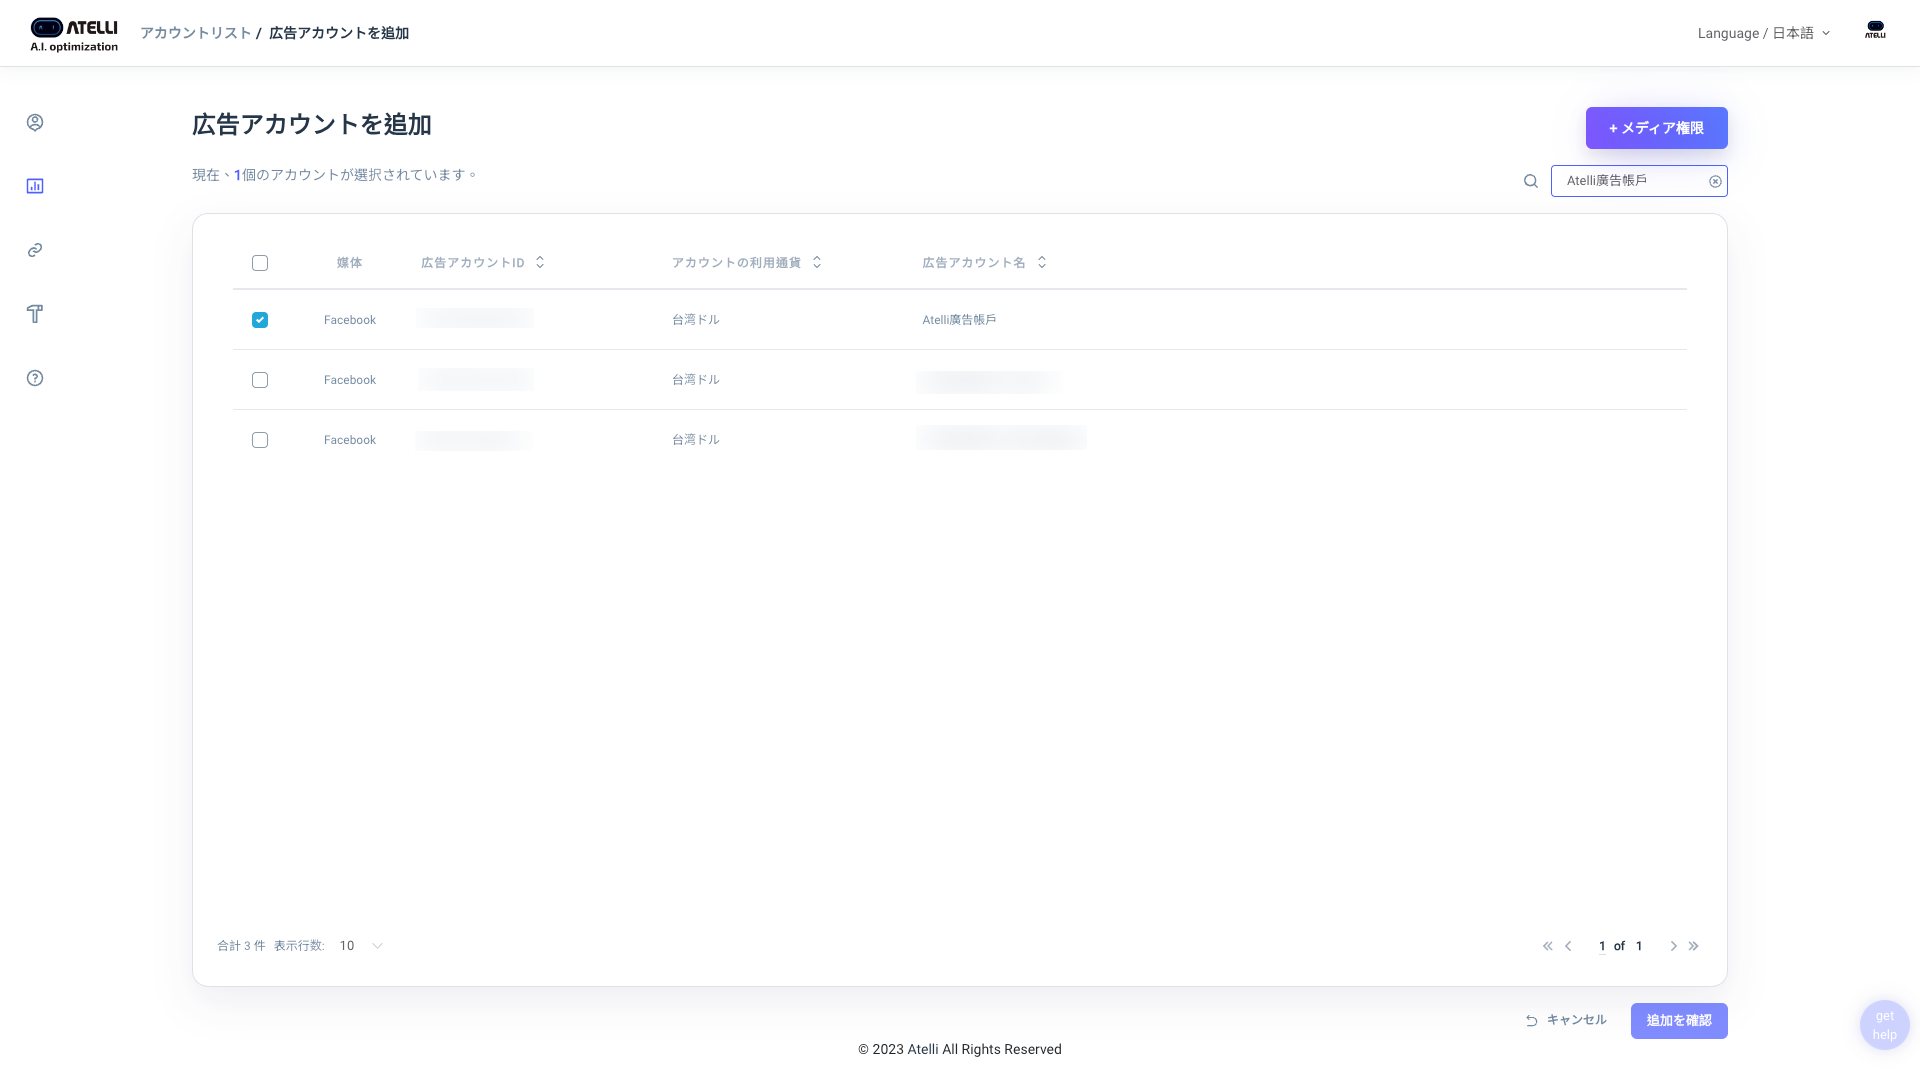This screenshot has width=1920, height=1080.
Task: Open the Language / 日本語 dropdown
Action: pos(1764,33)
